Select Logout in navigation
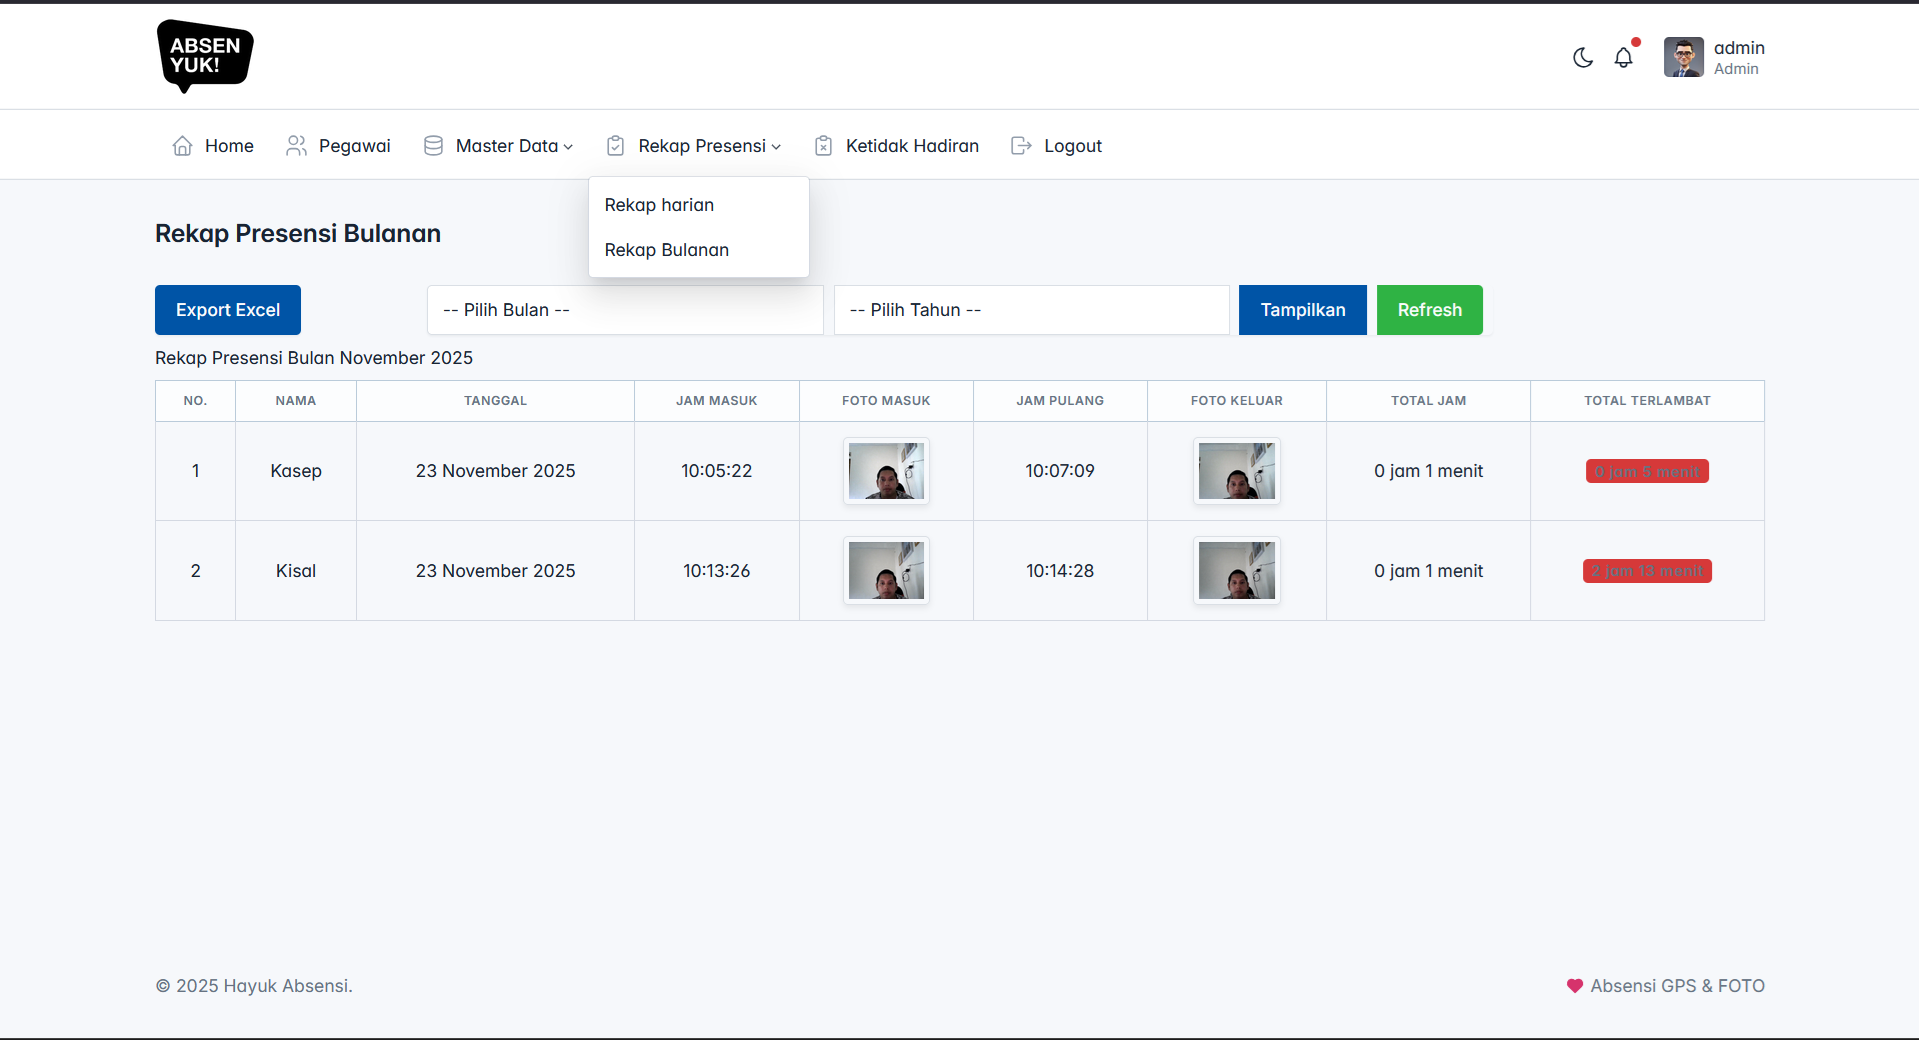Image resolution: width=1919 pixels, height=1040 pixels. pos(1056,146)
